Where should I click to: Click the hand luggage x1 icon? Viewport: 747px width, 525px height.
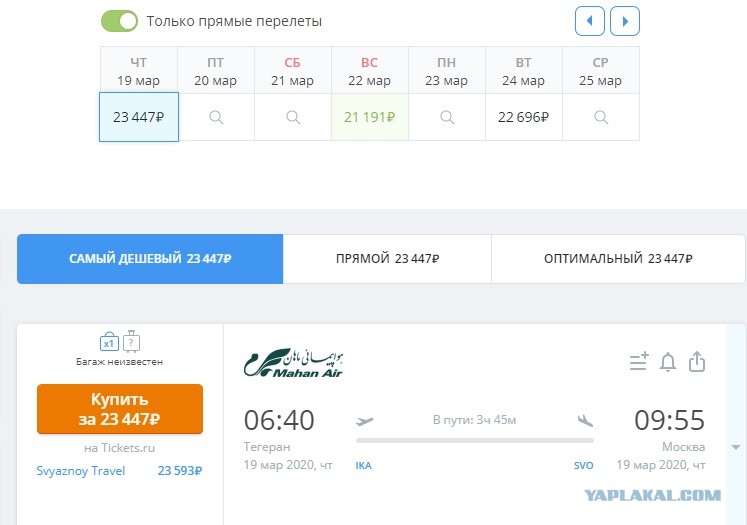pos(109,341)
